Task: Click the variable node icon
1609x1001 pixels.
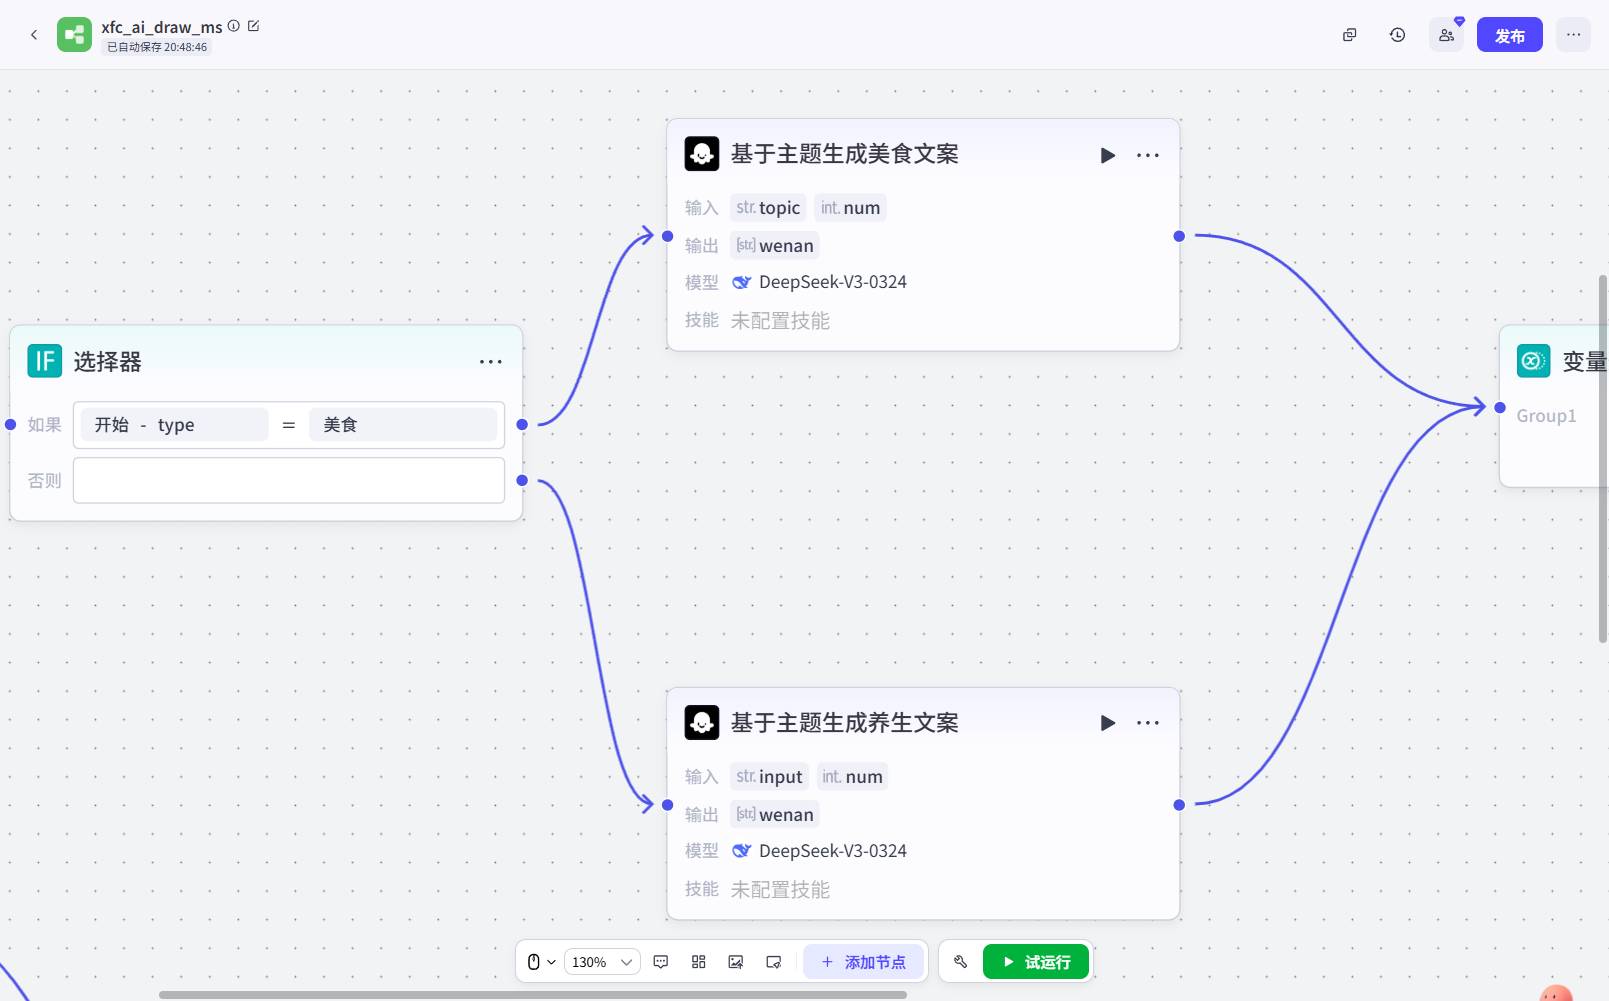Action: point(1534,361)
